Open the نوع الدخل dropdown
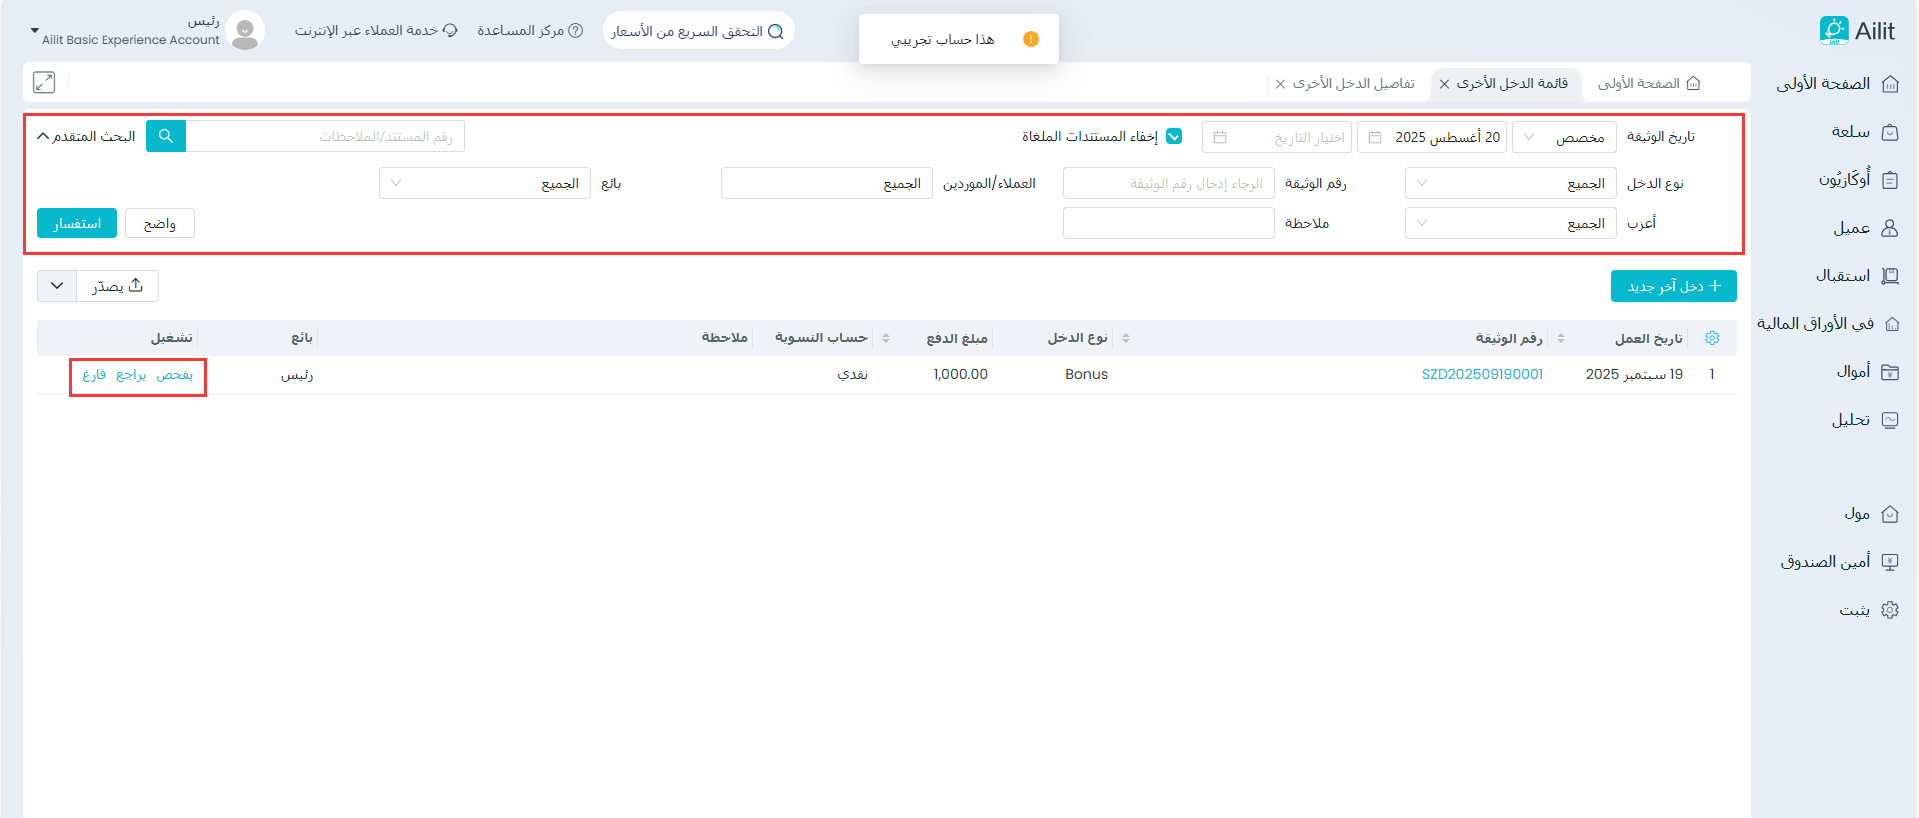Screen dimensions: 1919x818 tap(1510, 184)
